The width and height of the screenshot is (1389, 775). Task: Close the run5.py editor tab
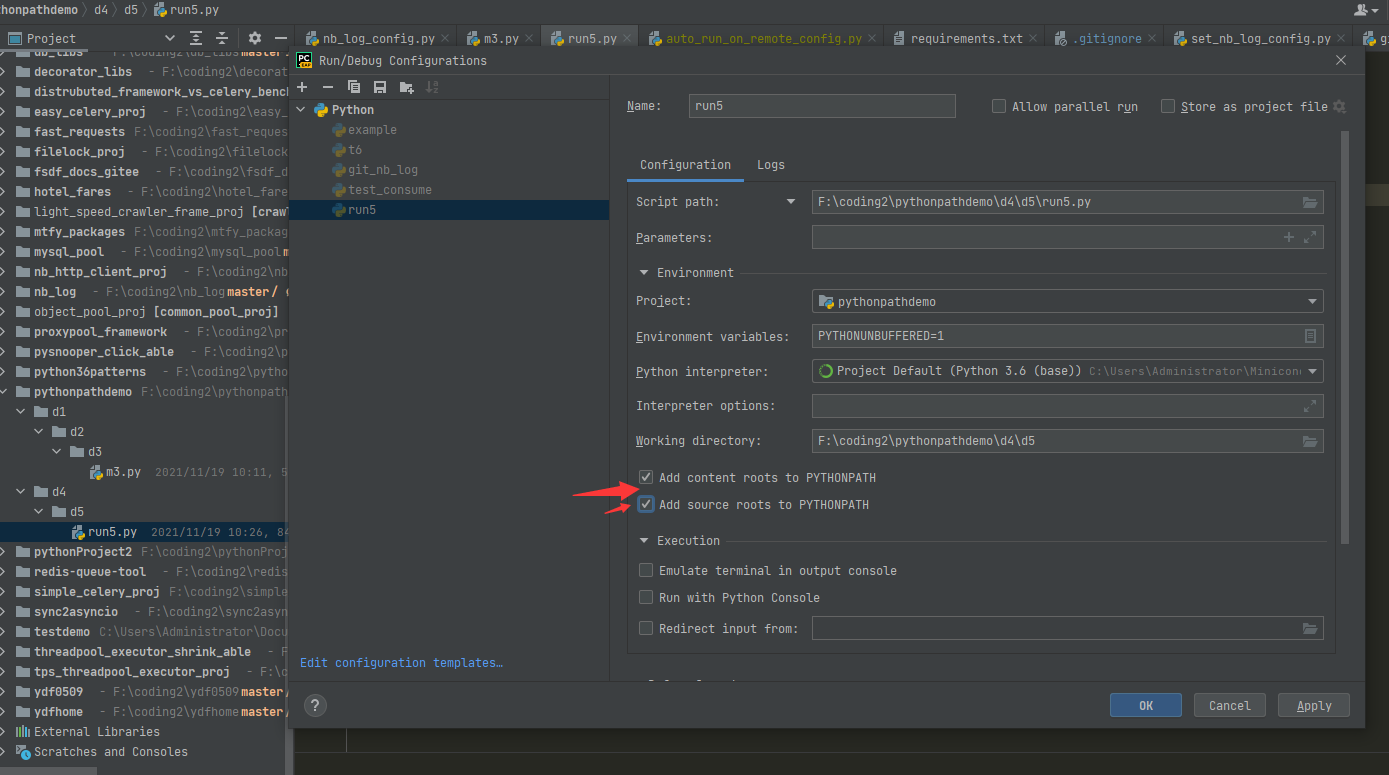click(627, 39)
